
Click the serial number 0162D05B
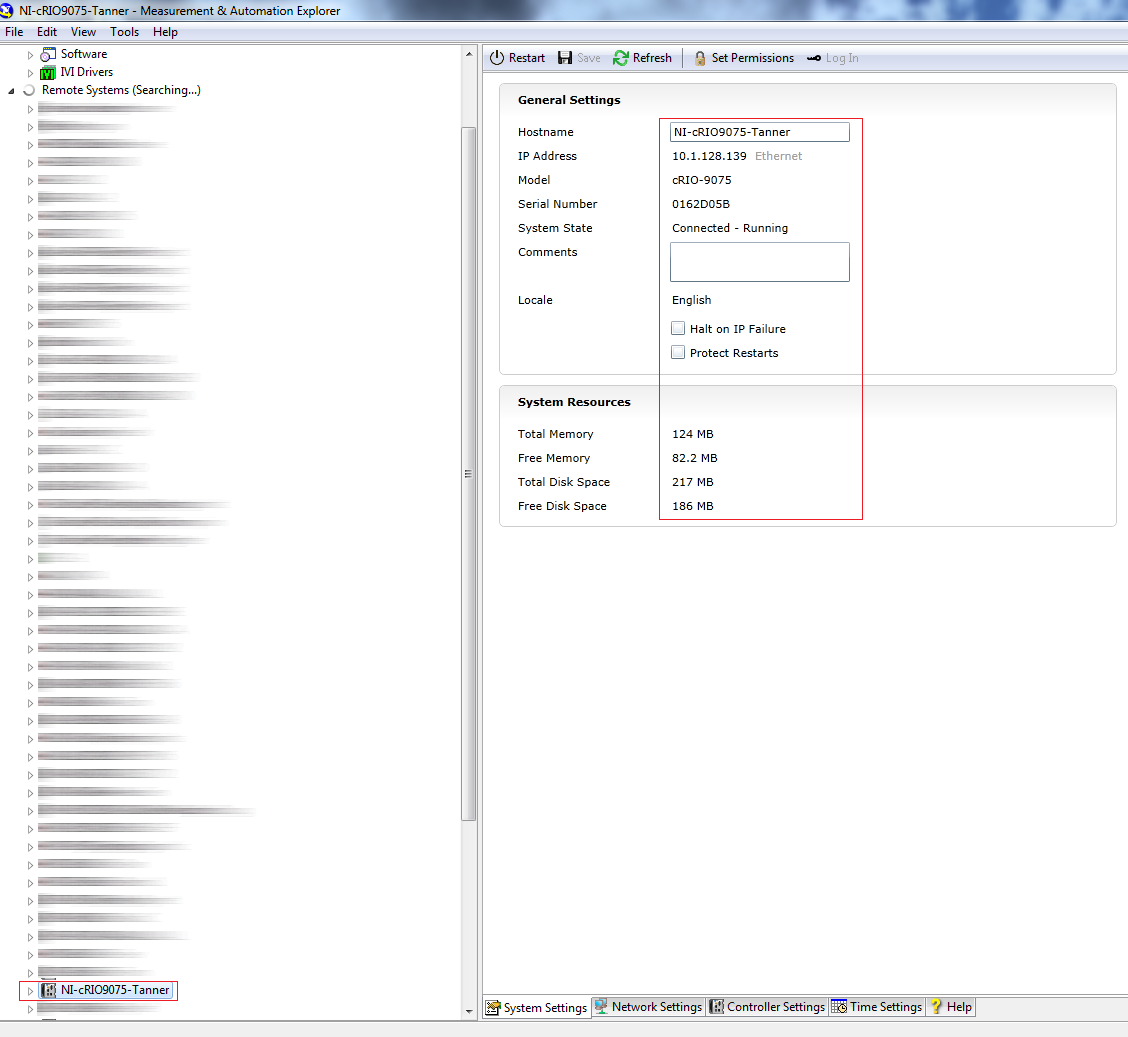[701, 204]
